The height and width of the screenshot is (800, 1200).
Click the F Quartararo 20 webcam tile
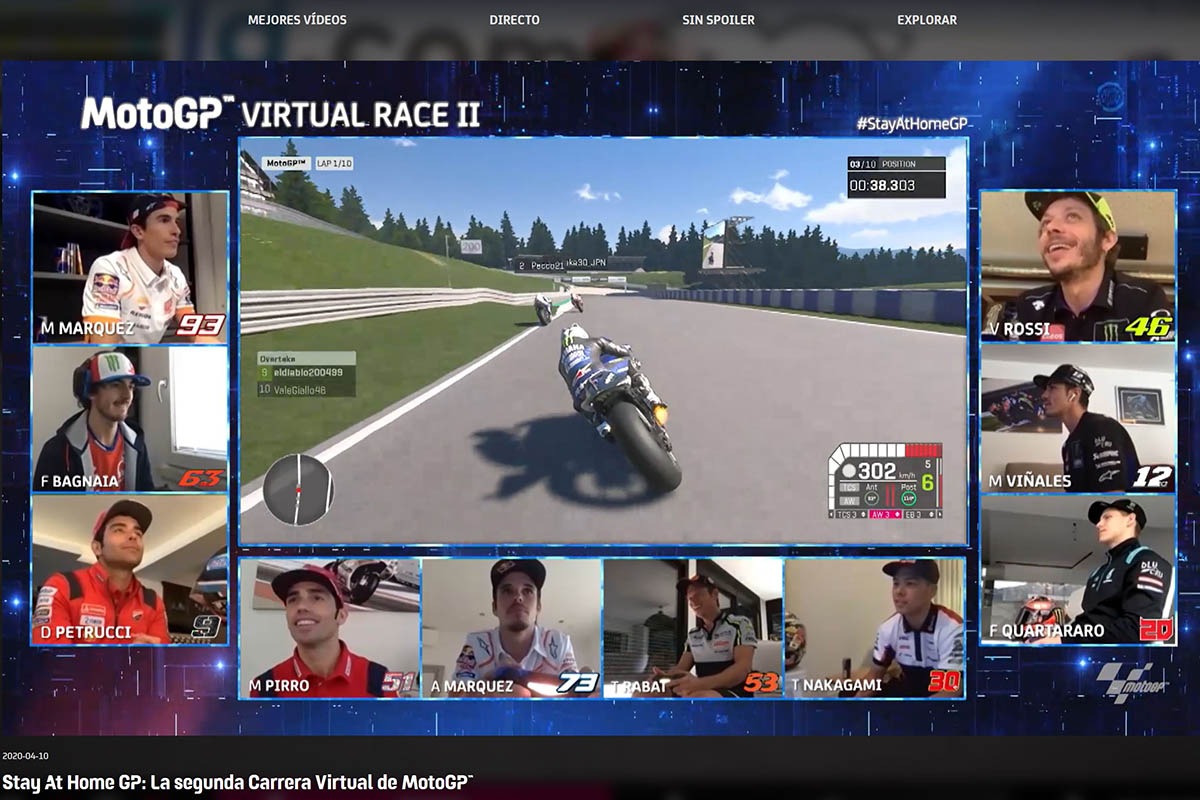[x=1077, y=569]
